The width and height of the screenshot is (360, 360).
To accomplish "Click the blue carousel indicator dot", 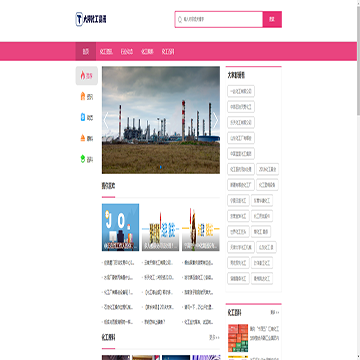I will 161,167.
